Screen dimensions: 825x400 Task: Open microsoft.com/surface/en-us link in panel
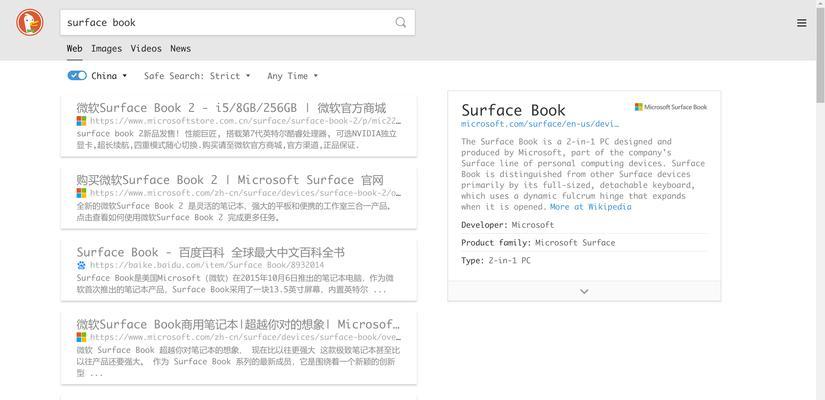pos(540,124)
